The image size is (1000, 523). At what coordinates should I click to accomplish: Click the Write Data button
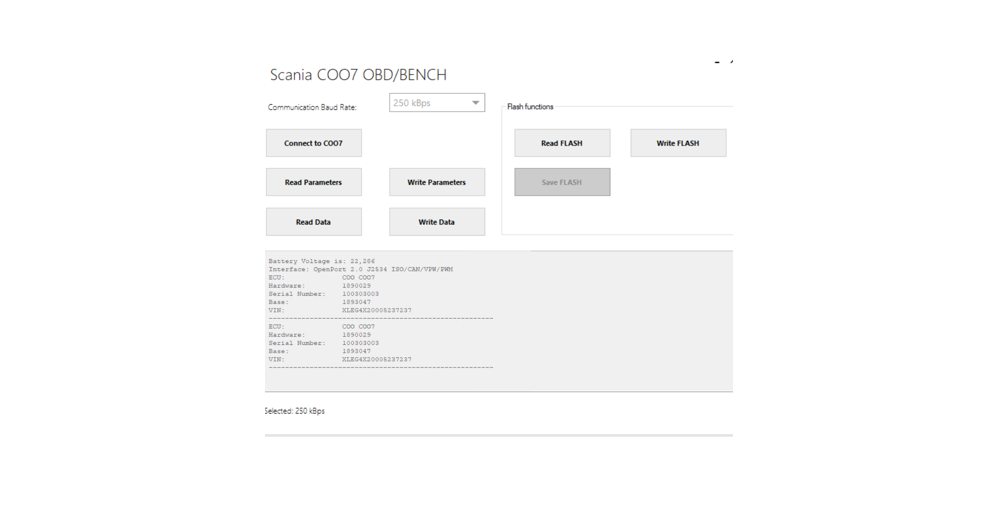tap(437, 222)
